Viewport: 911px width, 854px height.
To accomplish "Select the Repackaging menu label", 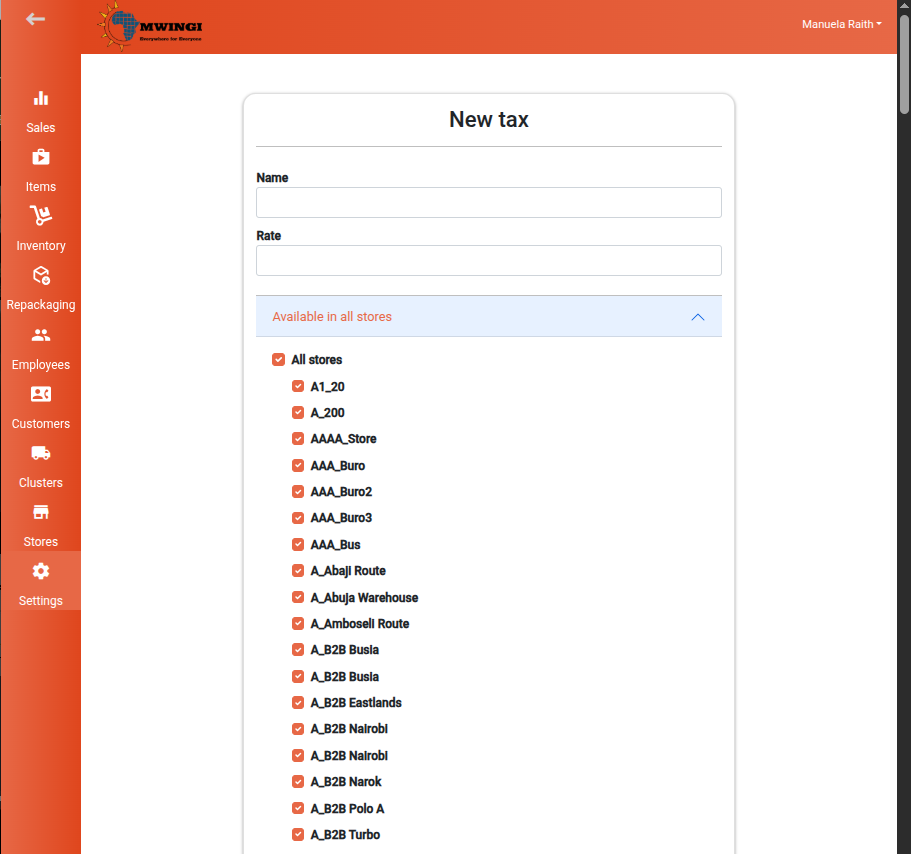I will 41,305.
